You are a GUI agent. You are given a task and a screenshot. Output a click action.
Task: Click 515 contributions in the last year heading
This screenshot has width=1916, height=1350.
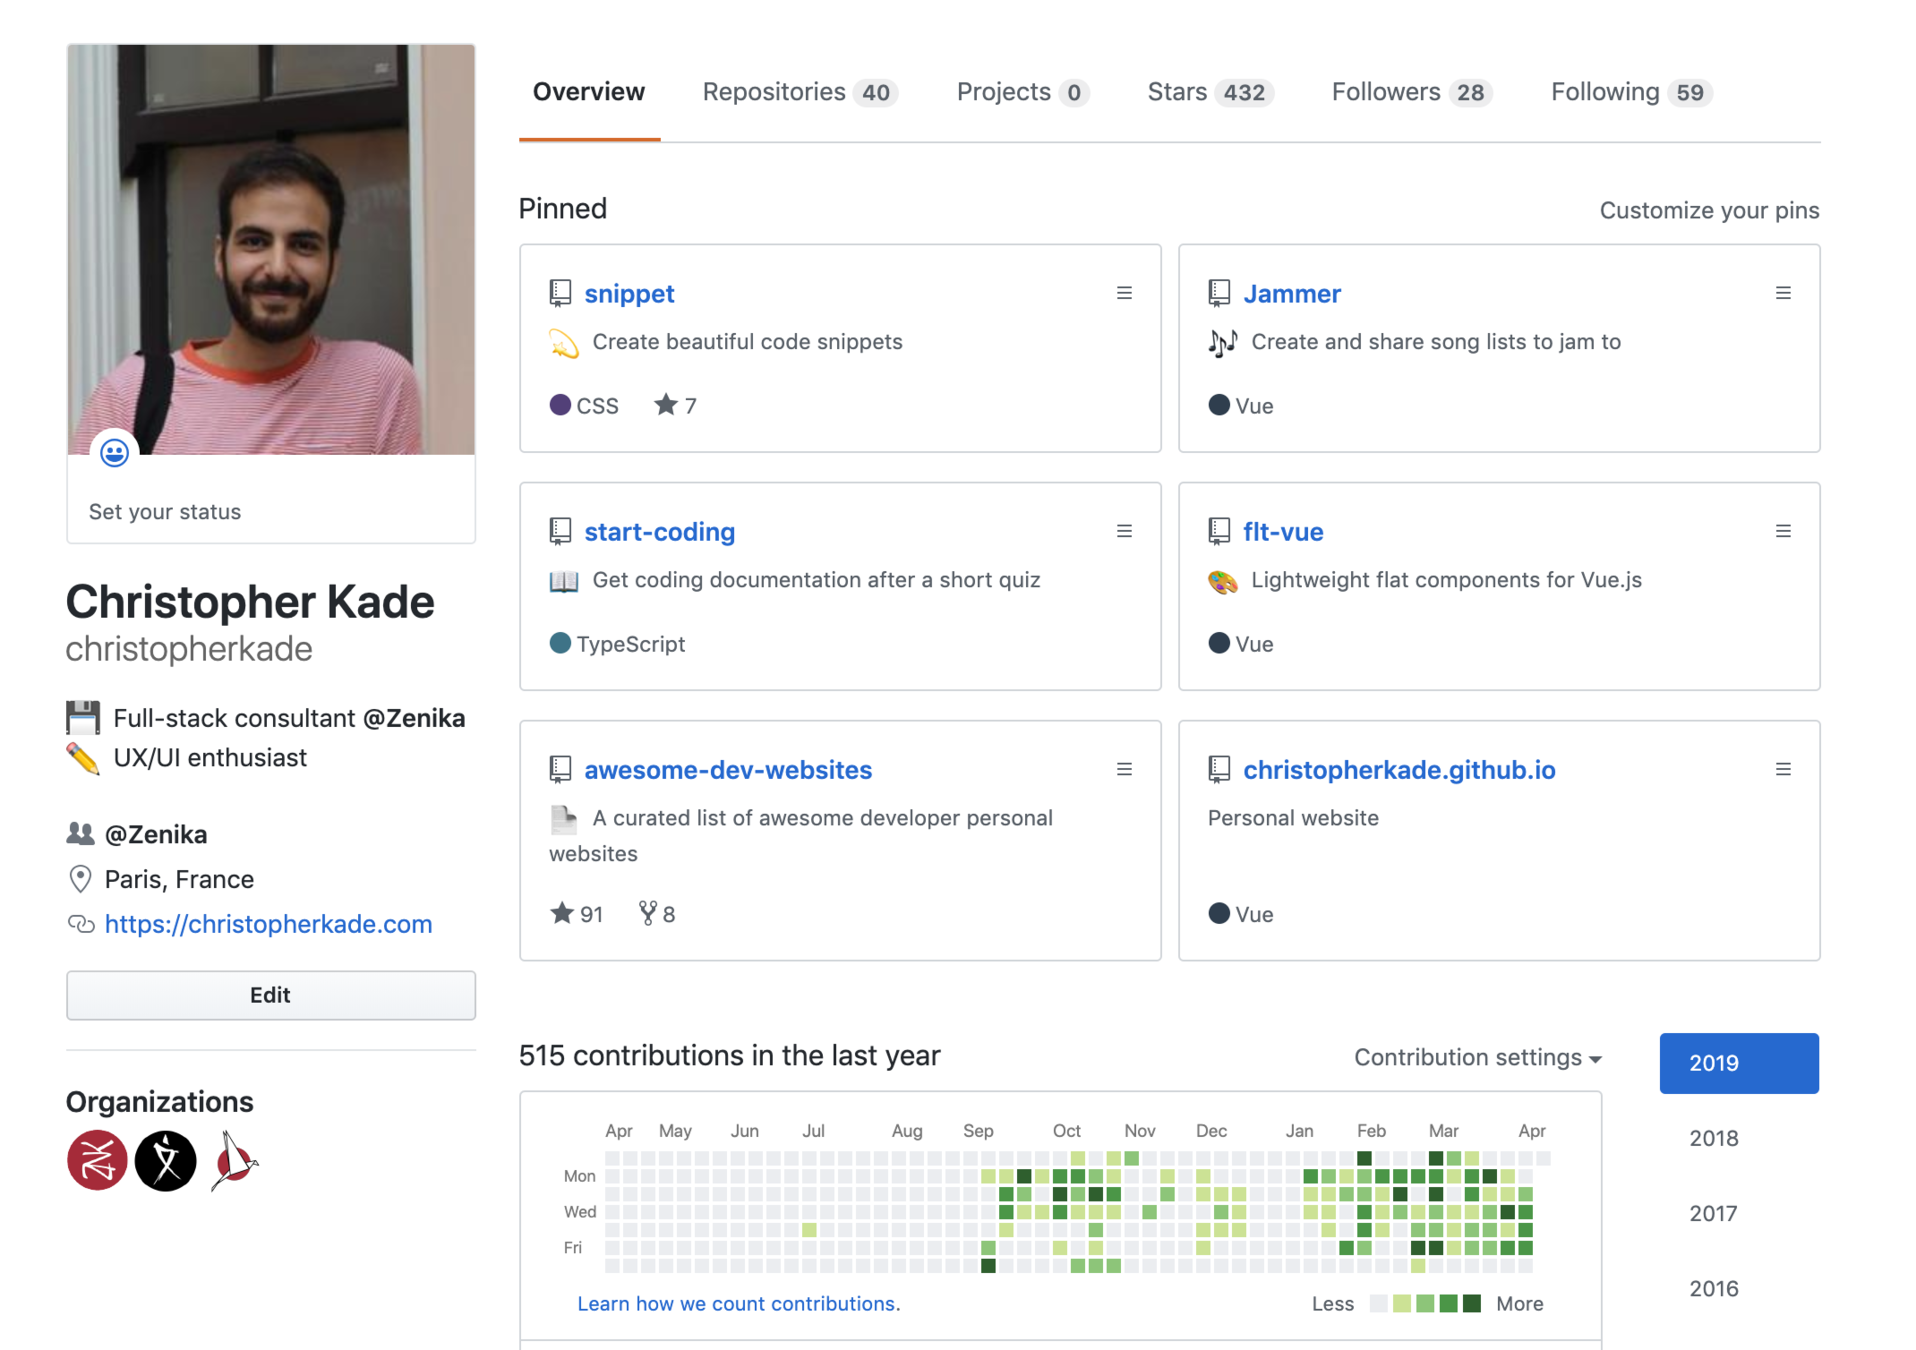(x=729, y=1055)
